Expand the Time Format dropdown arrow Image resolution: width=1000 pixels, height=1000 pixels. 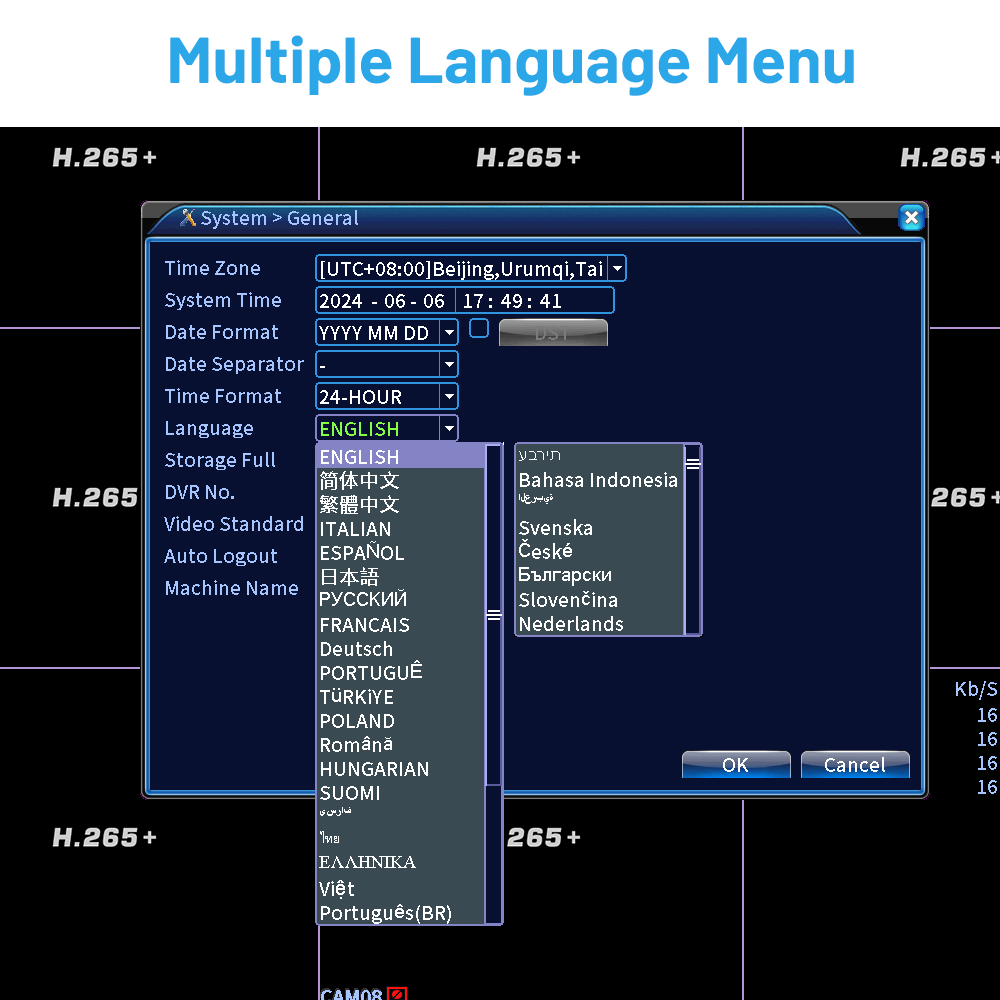[449, 396]
